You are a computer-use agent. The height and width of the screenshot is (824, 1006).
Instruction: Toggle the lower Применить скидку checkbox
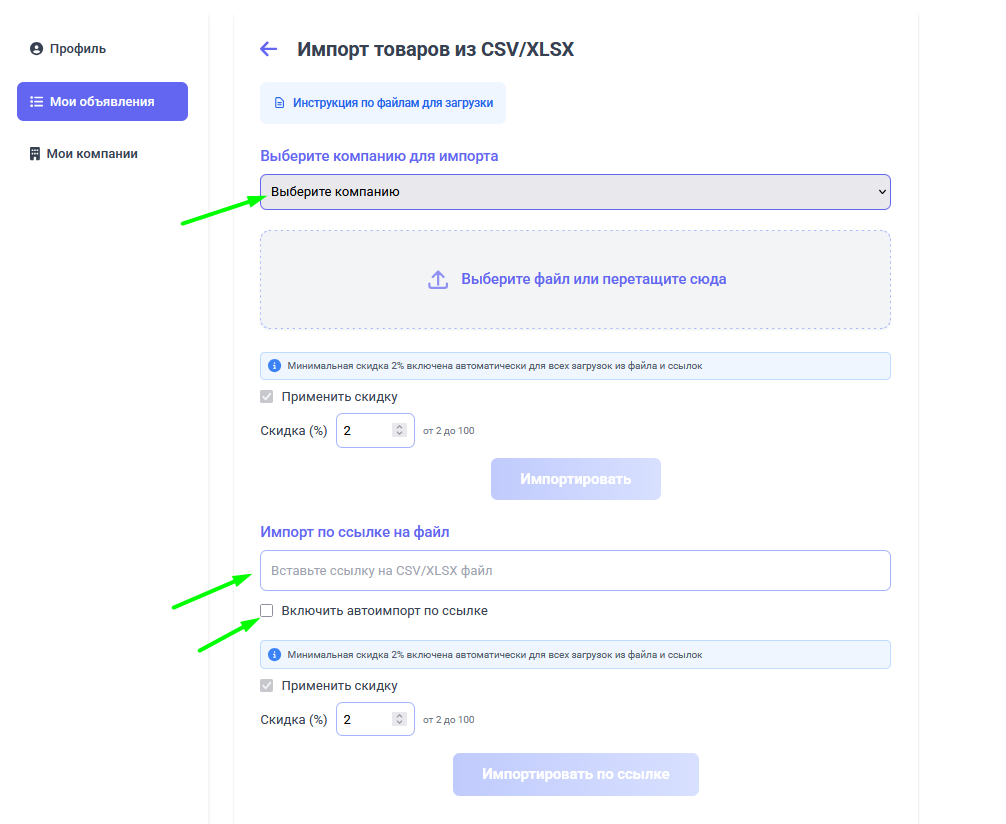coord(266,685)
